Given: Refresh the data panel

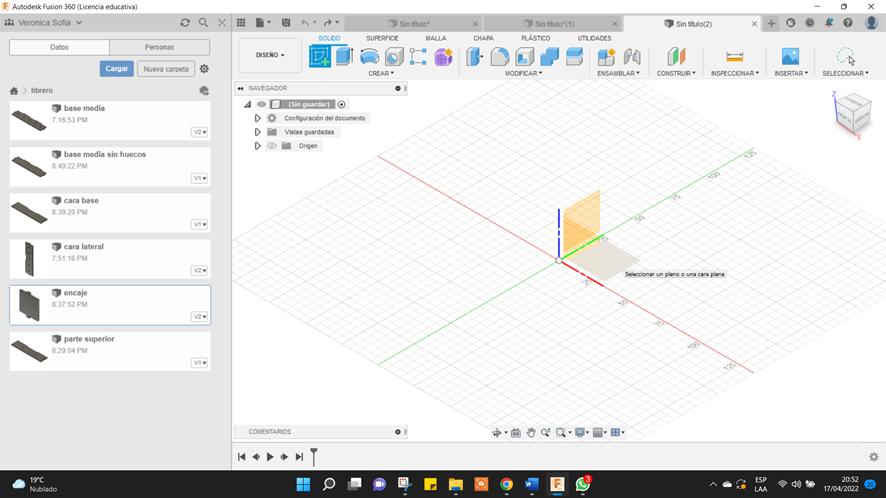Looking at the screenshot, I should pyautogui.click(x=185, y=23).
